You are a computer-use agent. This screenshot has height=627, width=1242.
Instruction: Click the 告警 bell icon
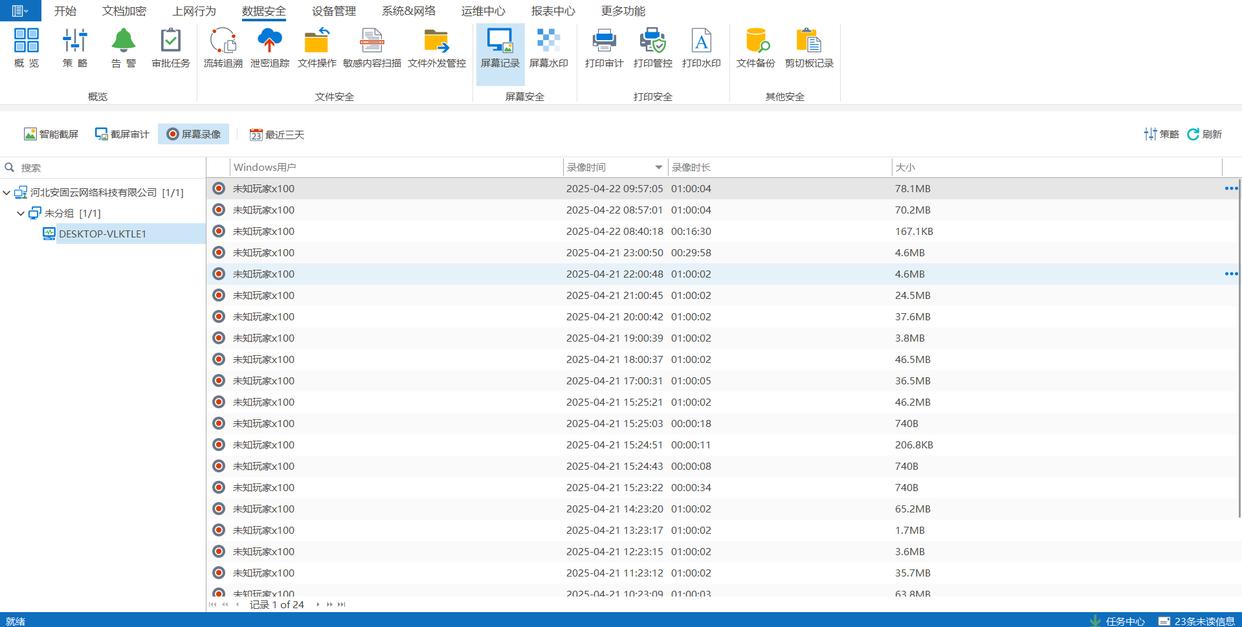click(x=123, y=47)
